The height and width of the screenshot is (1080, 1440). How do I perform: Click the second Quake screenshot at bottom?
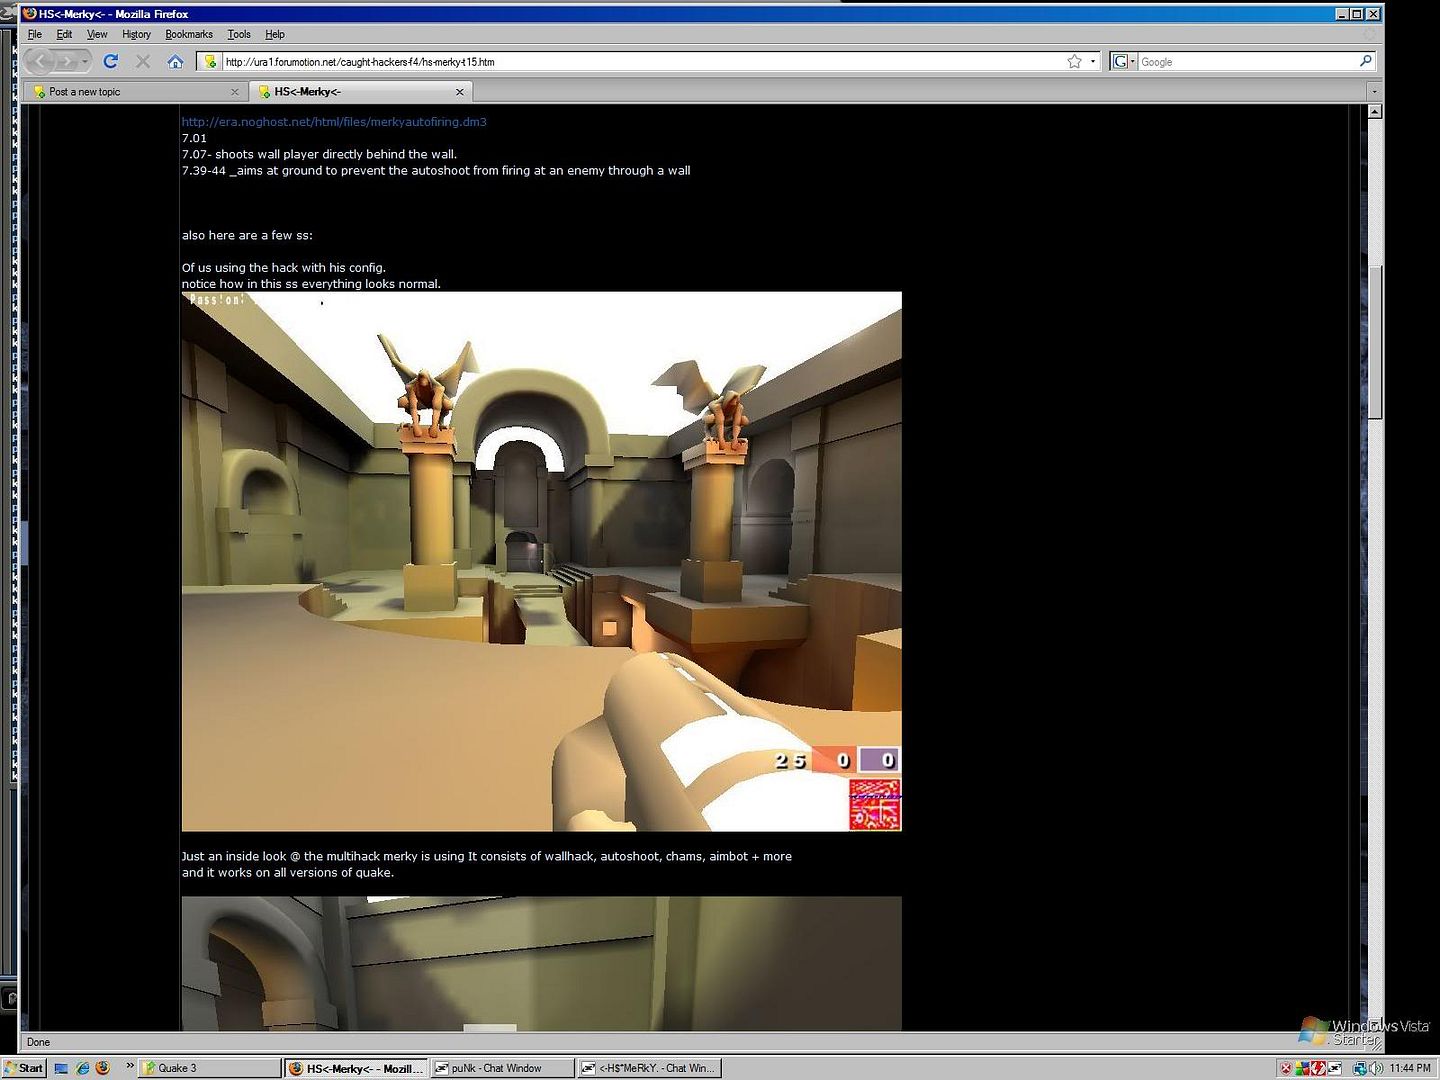click(541, 963)
